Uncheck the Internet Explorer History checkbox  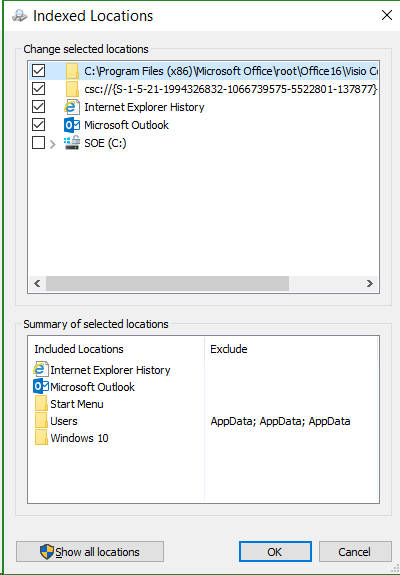pyautogui.click(x=38, y=107)
